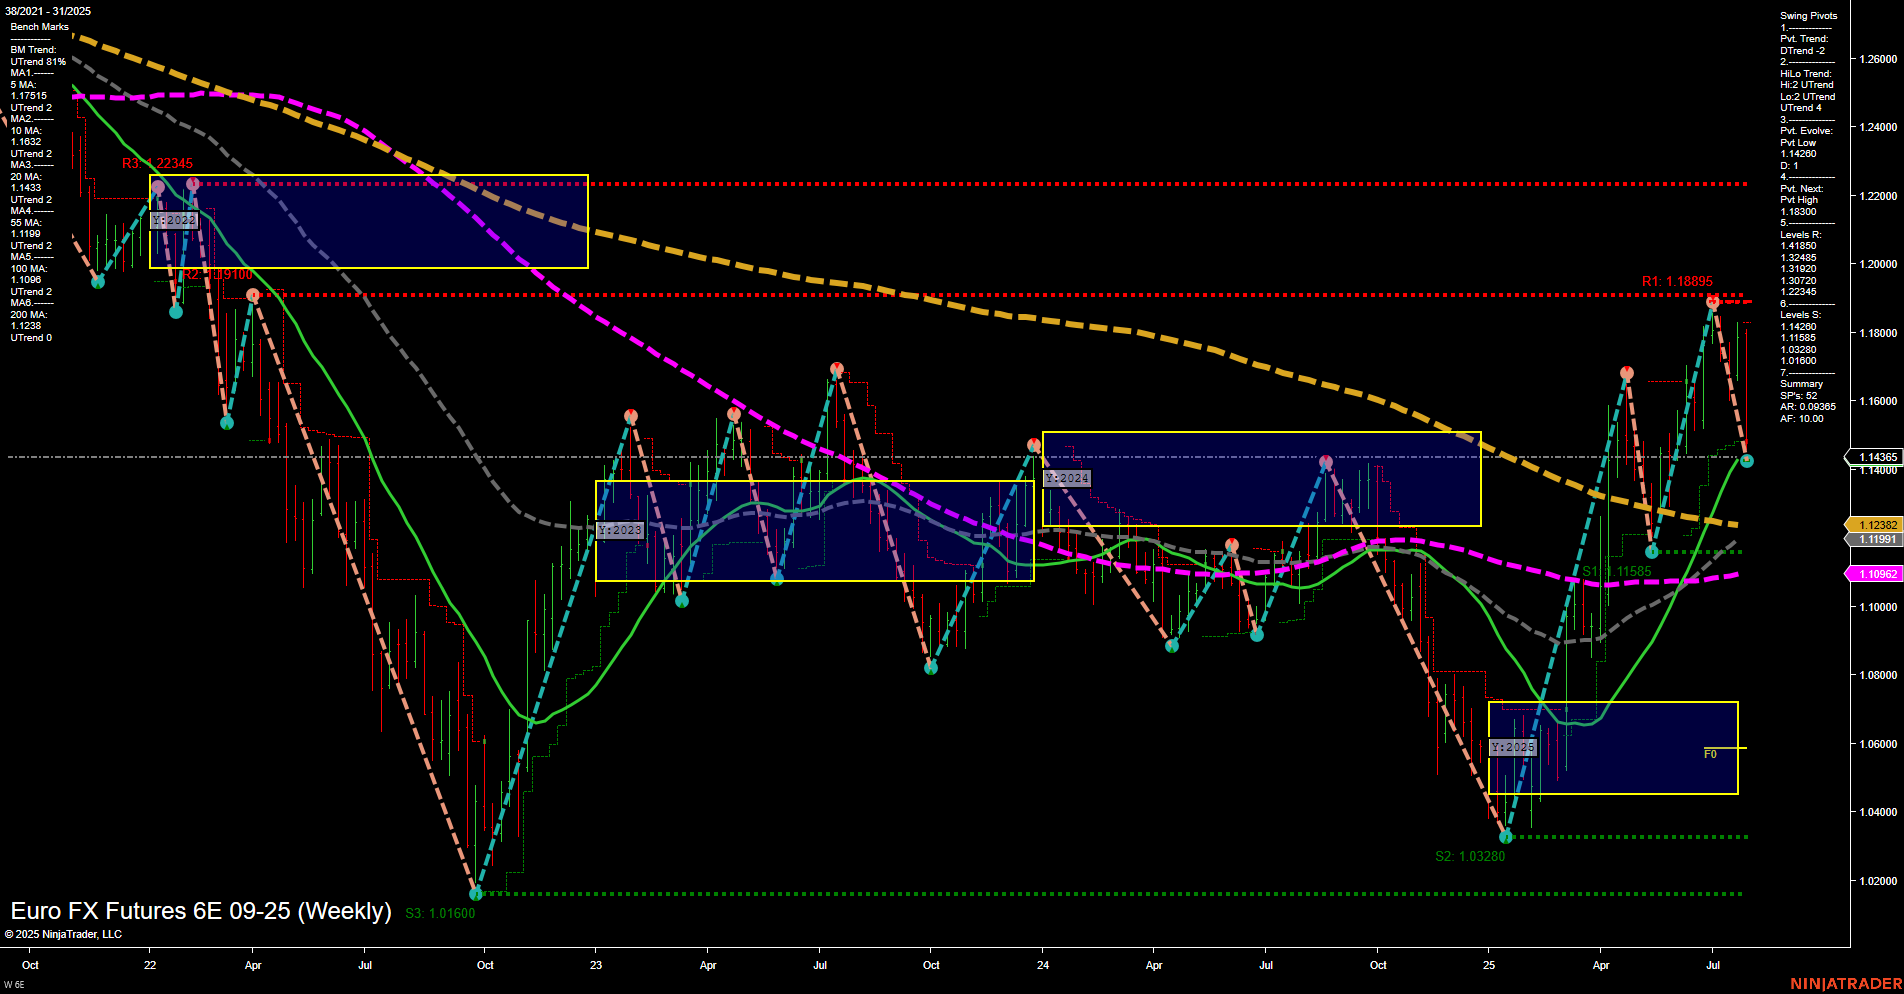Click the Hi:2 UTrend line
Screen dimensions: 1904x994
(1807, 85)
